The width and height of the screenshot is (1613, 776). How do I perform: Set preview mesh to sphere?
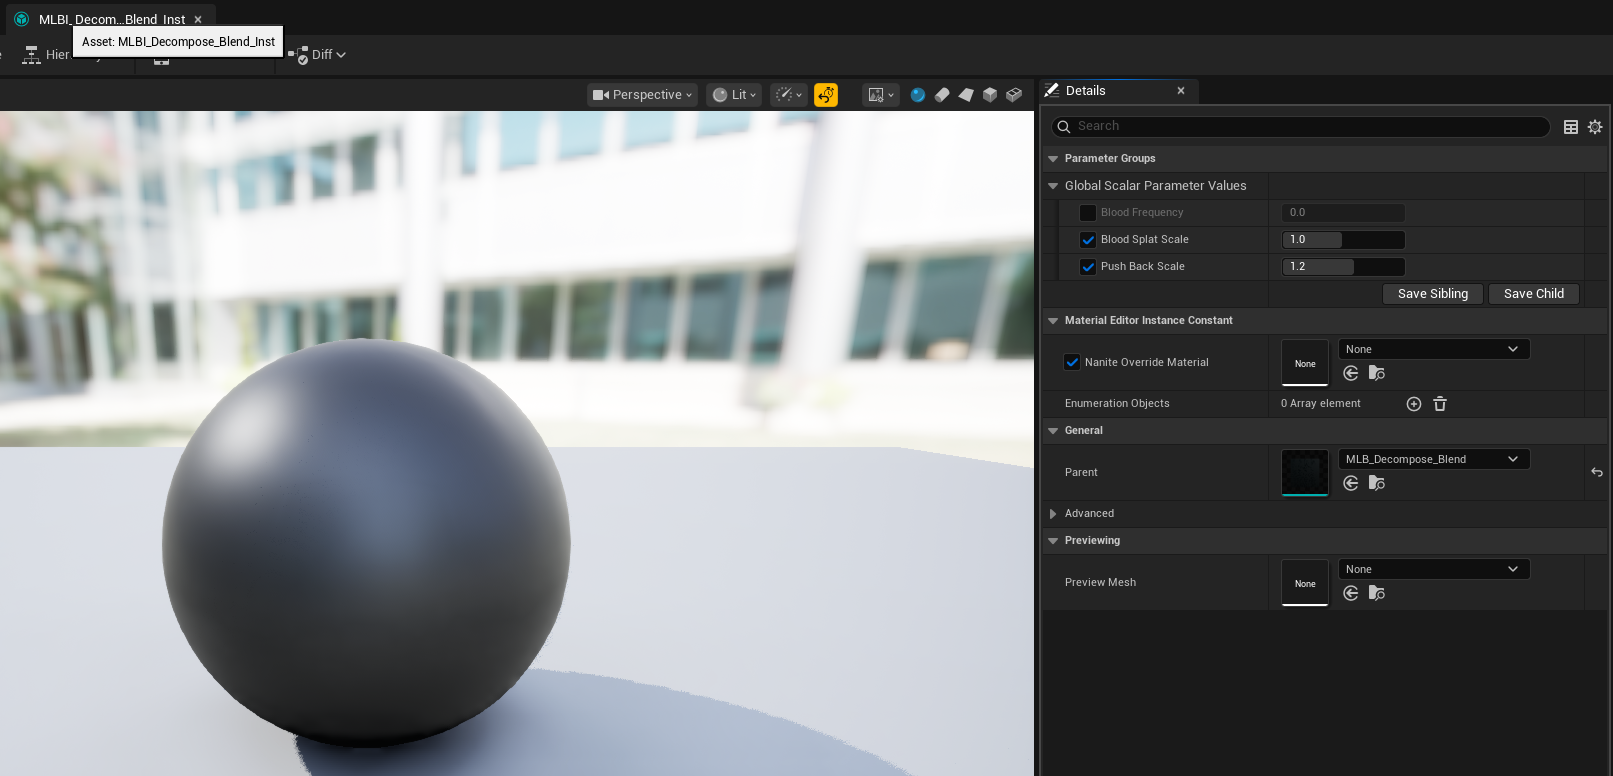click(x=918, y=95)
